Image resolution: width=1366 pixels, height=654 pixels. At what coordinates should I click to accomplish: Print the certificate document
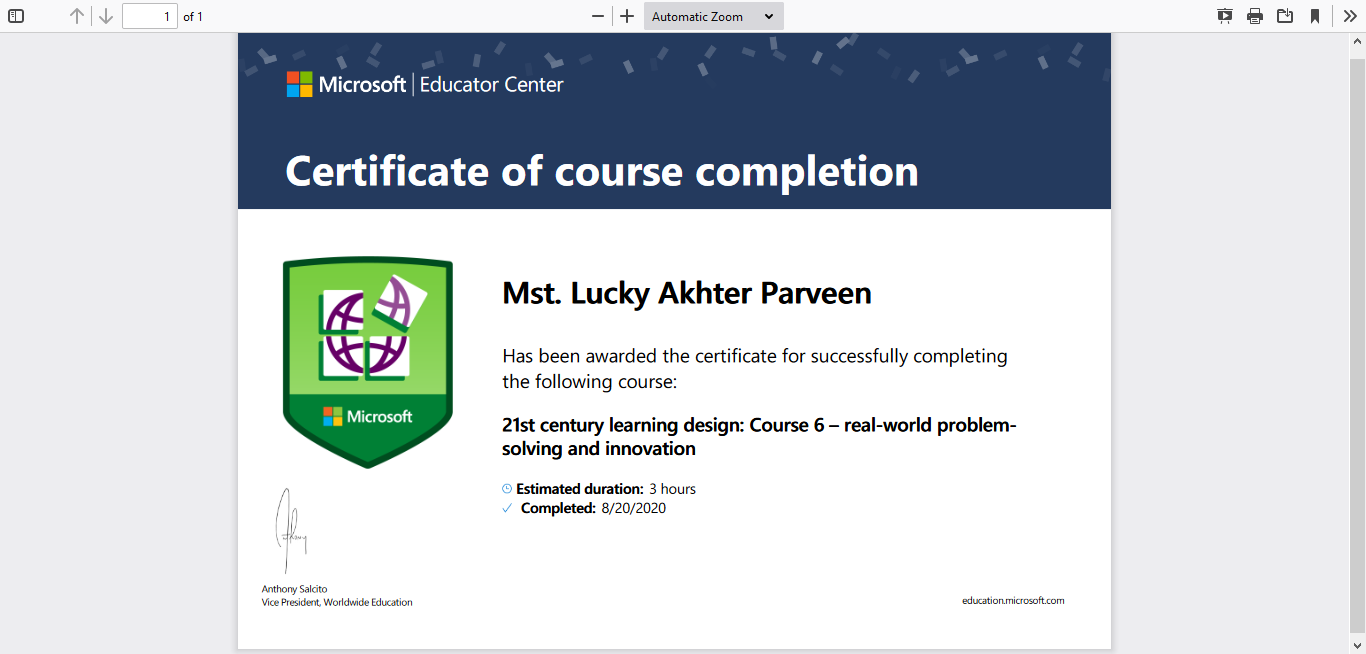[1255, 16]
